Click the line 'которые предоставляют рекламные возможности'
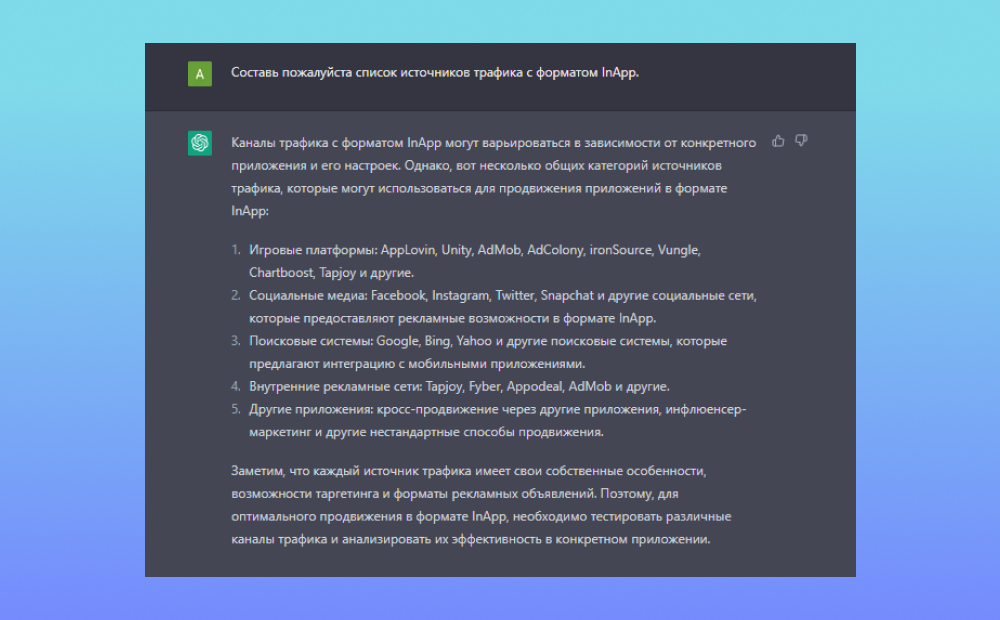The image size is (1000, 620). coord(453,318)
